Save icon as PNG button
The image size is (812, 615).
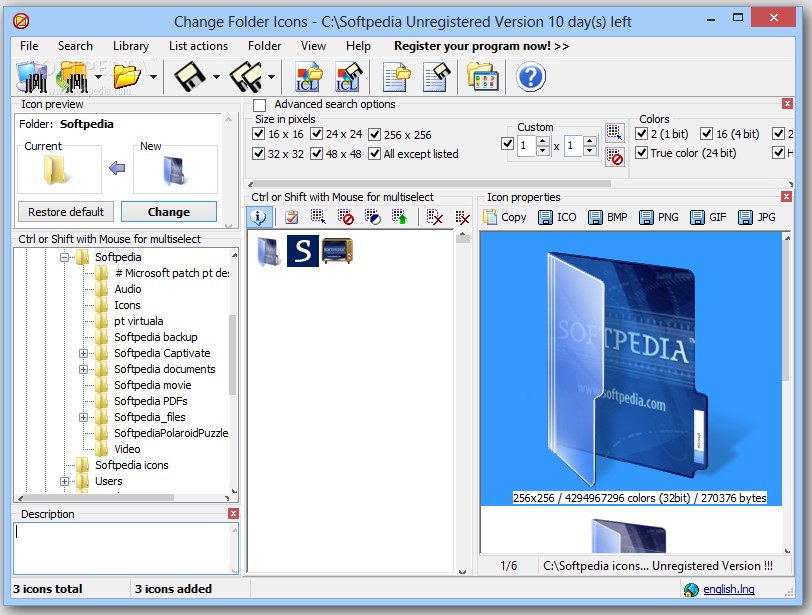659,217
